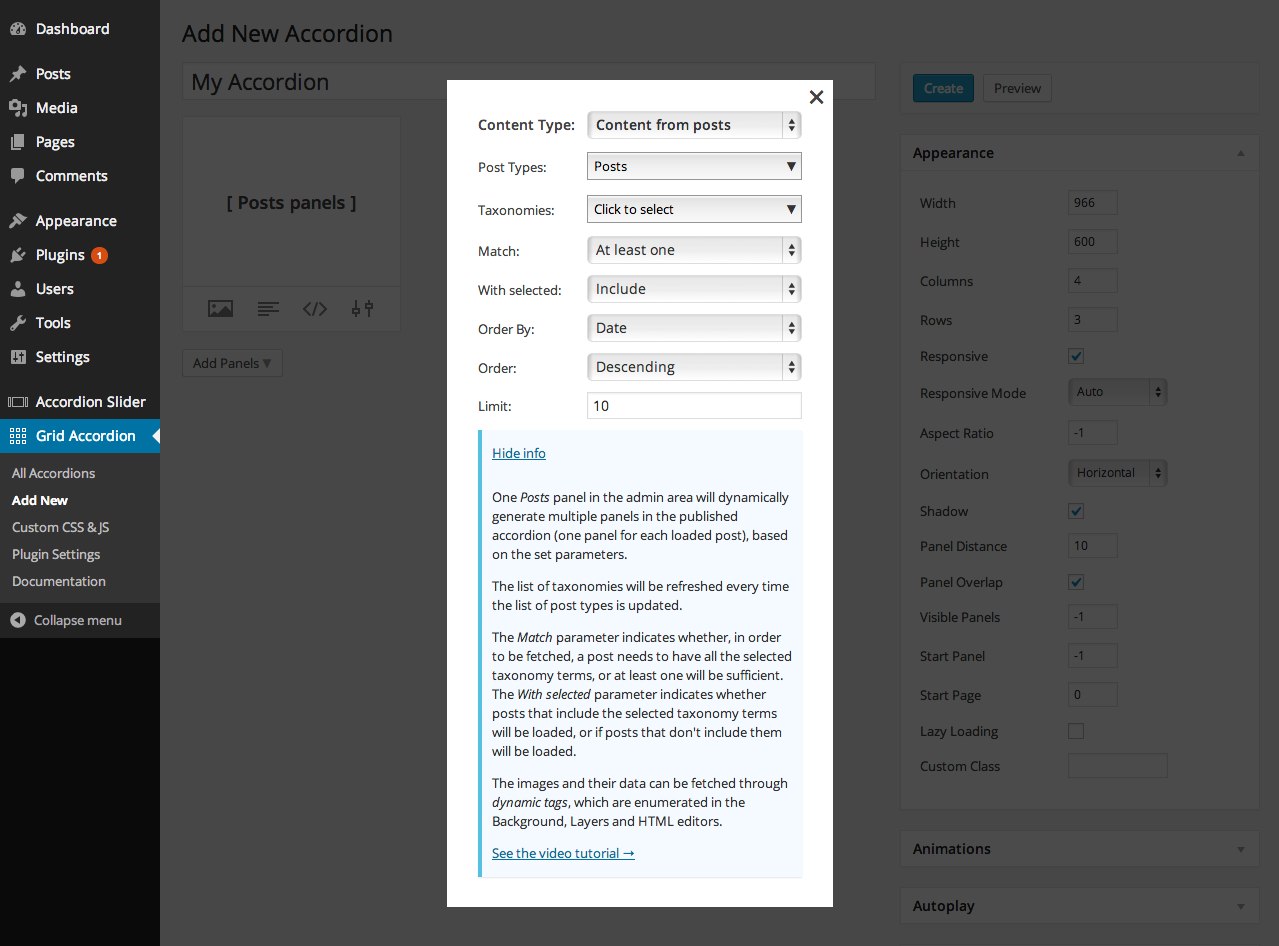Expand the Animations panel
Viewport: 1279px width, 946px height.
pos(1241,849)
